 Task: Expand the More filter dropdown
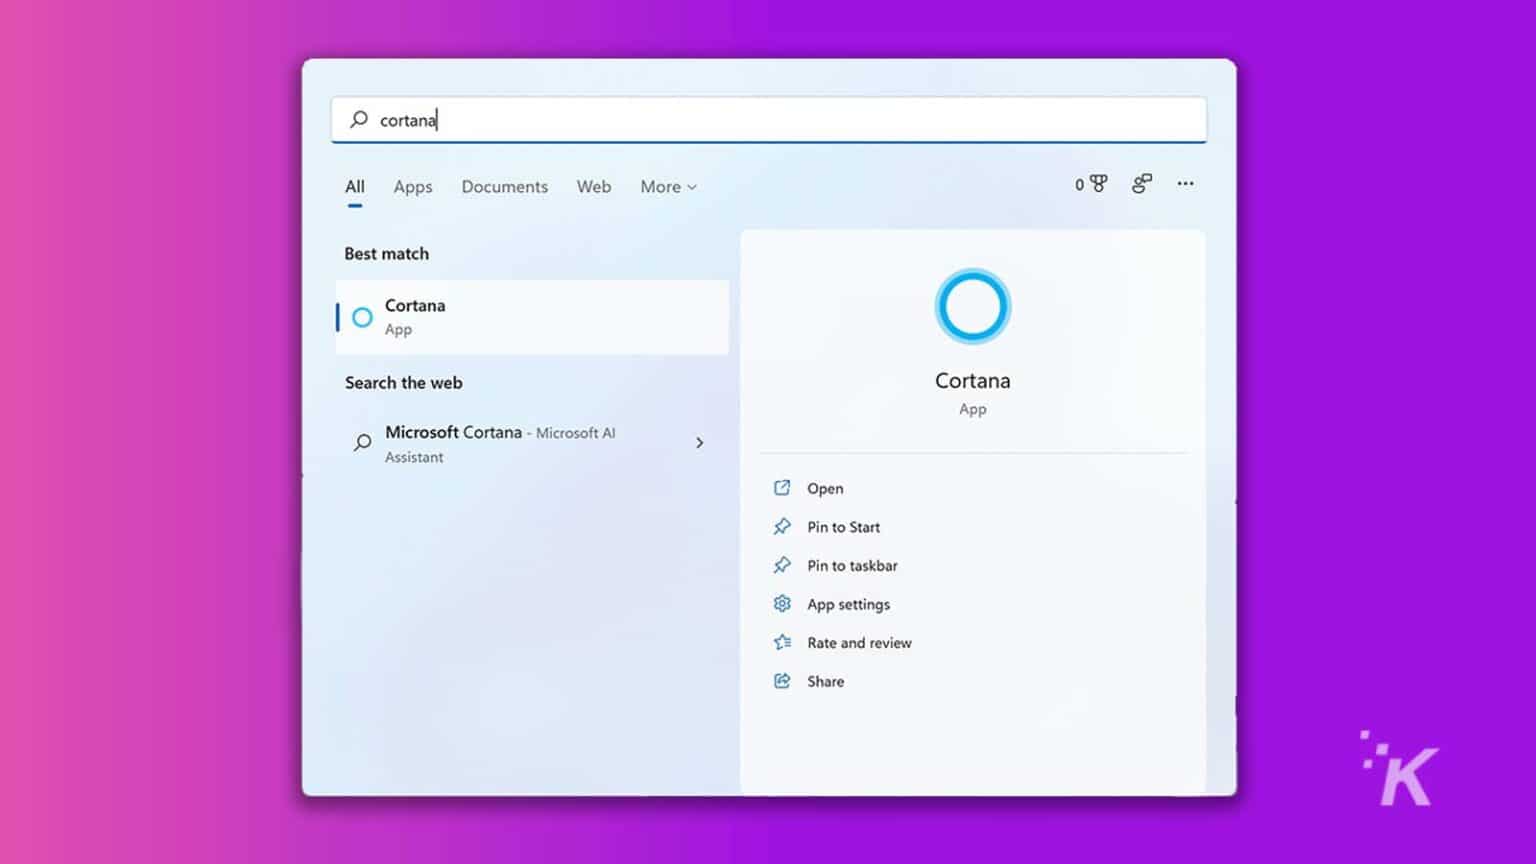pos(667,187)
